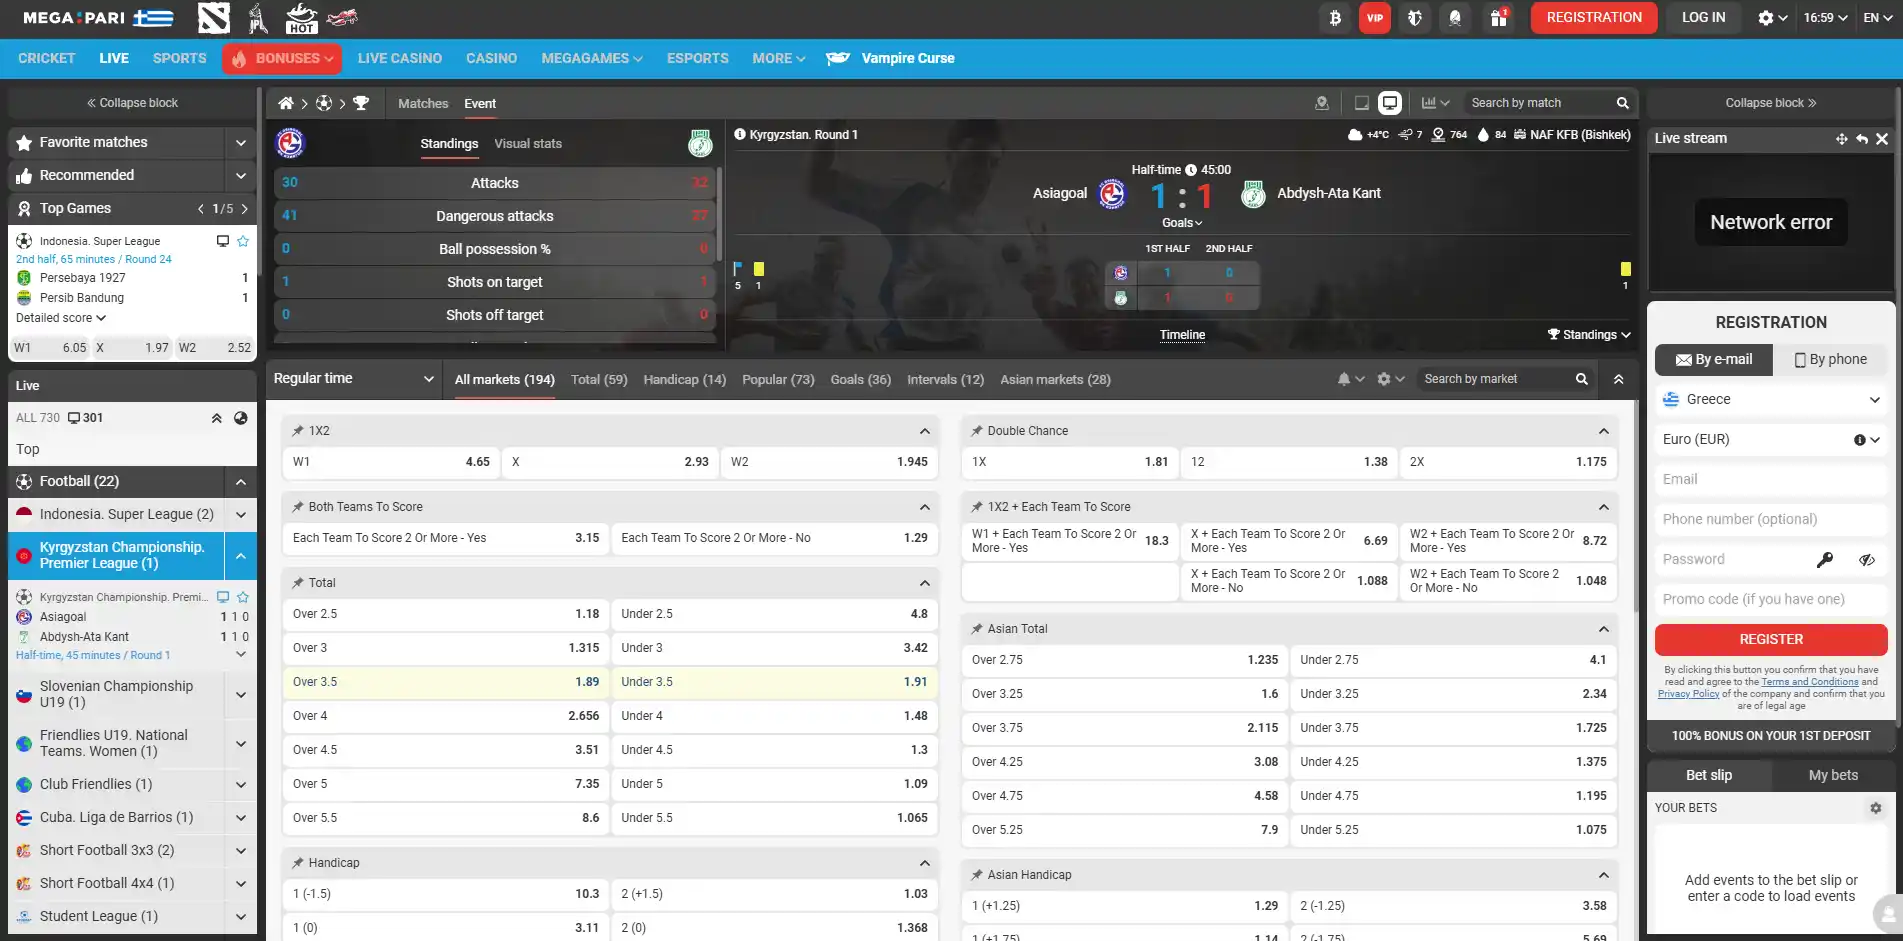Collapse all markets with double chevron
1903x941 pixels.
(1618, 379)
